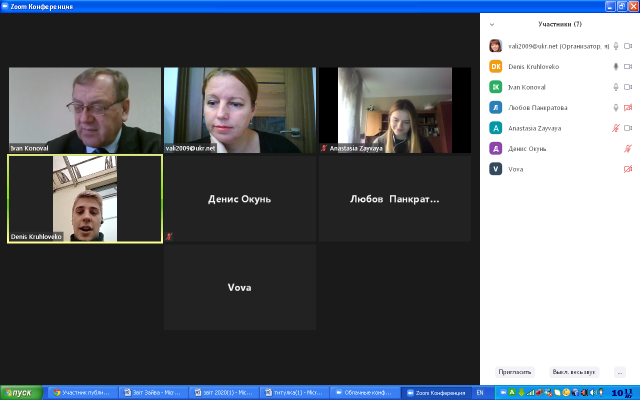Select the Любов Панкрат... placeholder tile
Screen dimensions: 640x400
coord(395,199)
